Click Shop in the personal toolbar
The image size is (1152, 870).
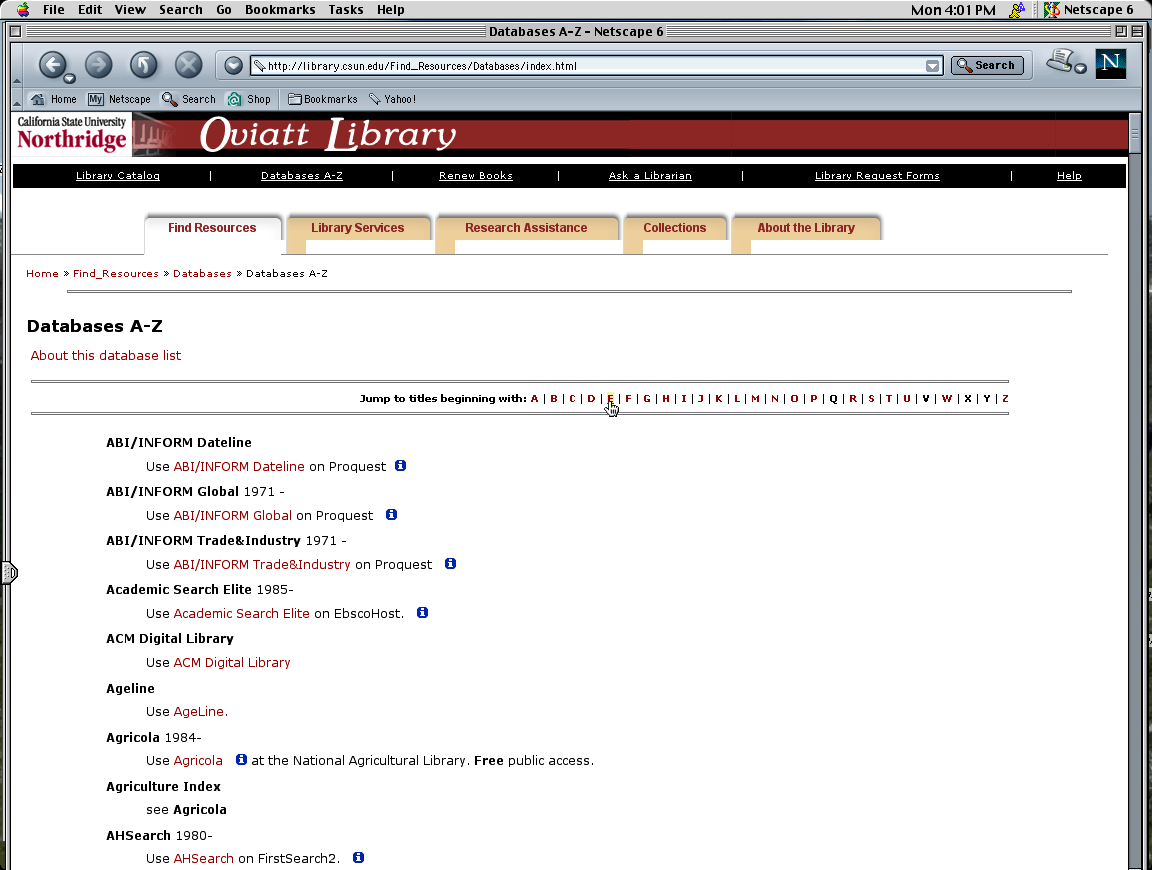249,99
